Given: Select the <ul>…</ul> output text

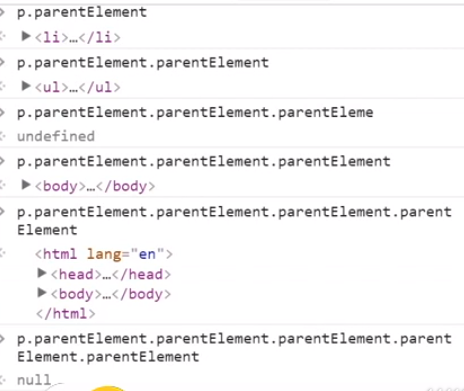Looking at the screenshot, I should pos(78,87).
